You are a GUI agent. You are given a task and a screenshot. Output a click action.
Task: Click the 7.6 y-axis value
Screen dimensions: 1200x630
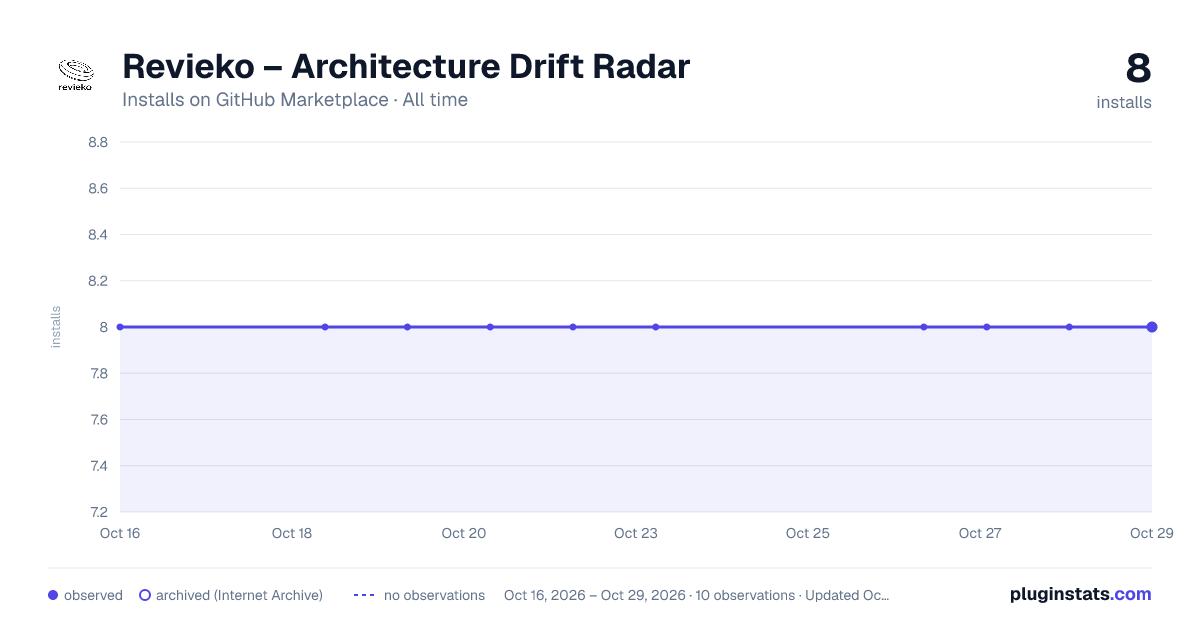pos(98,420)
